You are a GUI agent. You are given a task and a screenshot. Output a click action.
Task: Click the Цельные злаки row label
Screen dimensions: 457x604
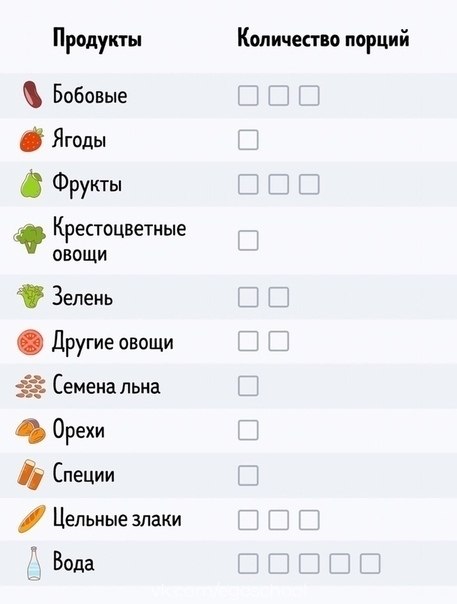pos(117,519)
